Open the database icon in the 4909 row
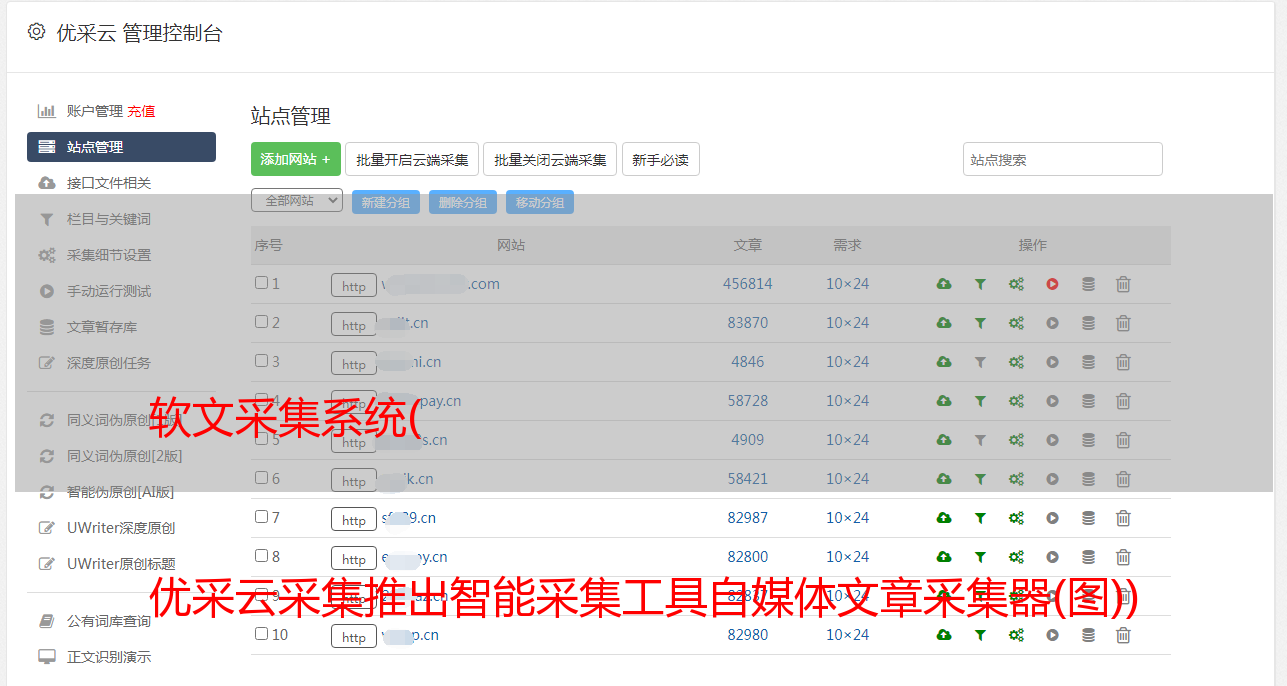 coord(1088,440)
